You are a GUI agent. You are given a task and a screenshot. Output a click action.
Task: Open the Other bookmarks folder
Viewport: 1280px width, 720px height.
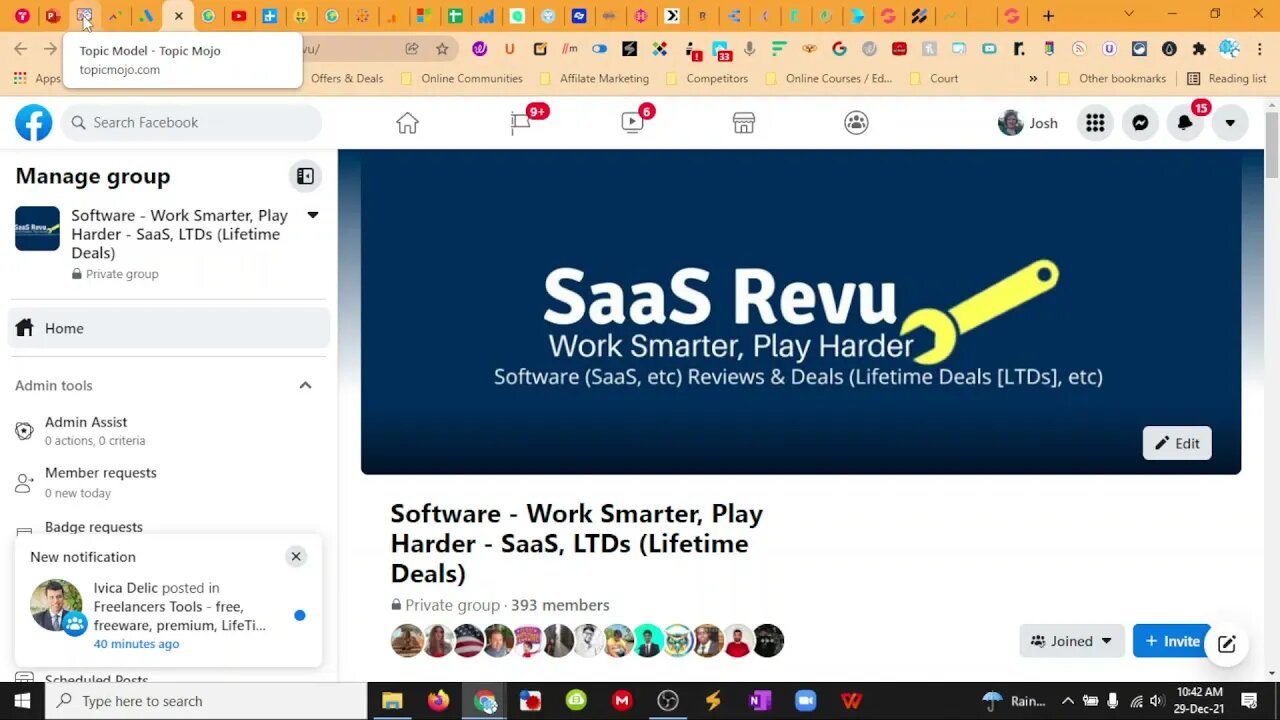pos(1111,78)
